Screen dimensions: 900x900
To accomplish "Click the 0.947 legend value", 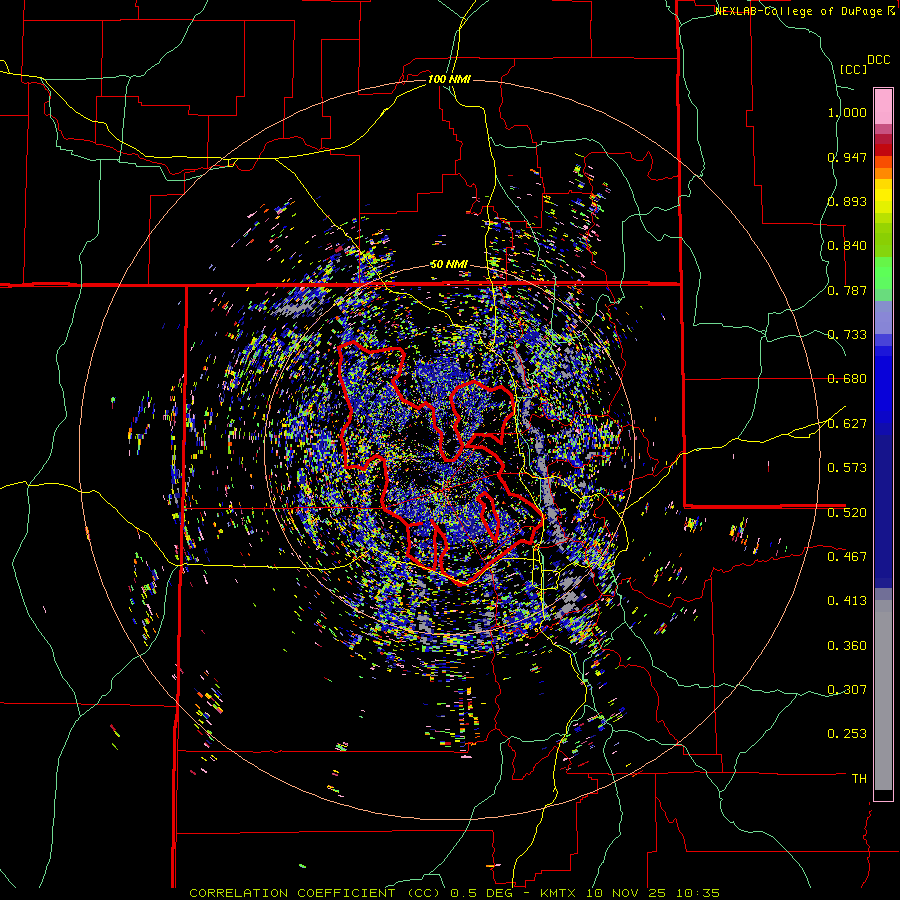I will coord(847,157).
